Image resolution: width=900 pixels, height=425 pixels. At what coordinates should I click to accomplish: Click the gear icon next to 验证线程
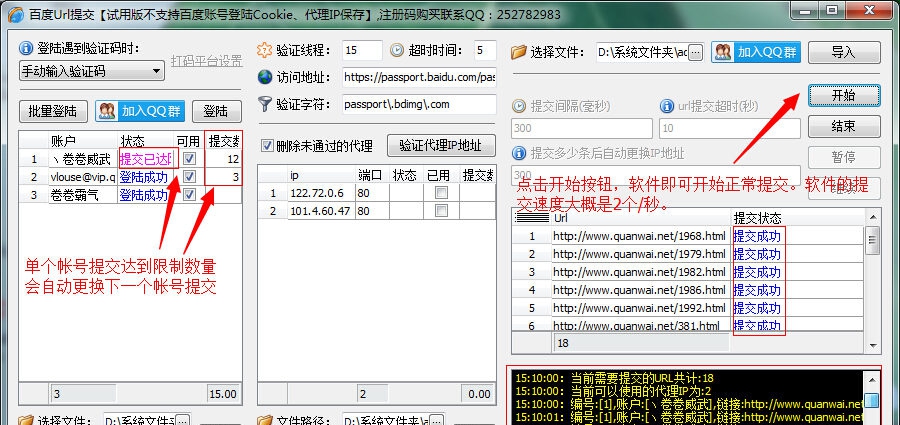(265, 50)
